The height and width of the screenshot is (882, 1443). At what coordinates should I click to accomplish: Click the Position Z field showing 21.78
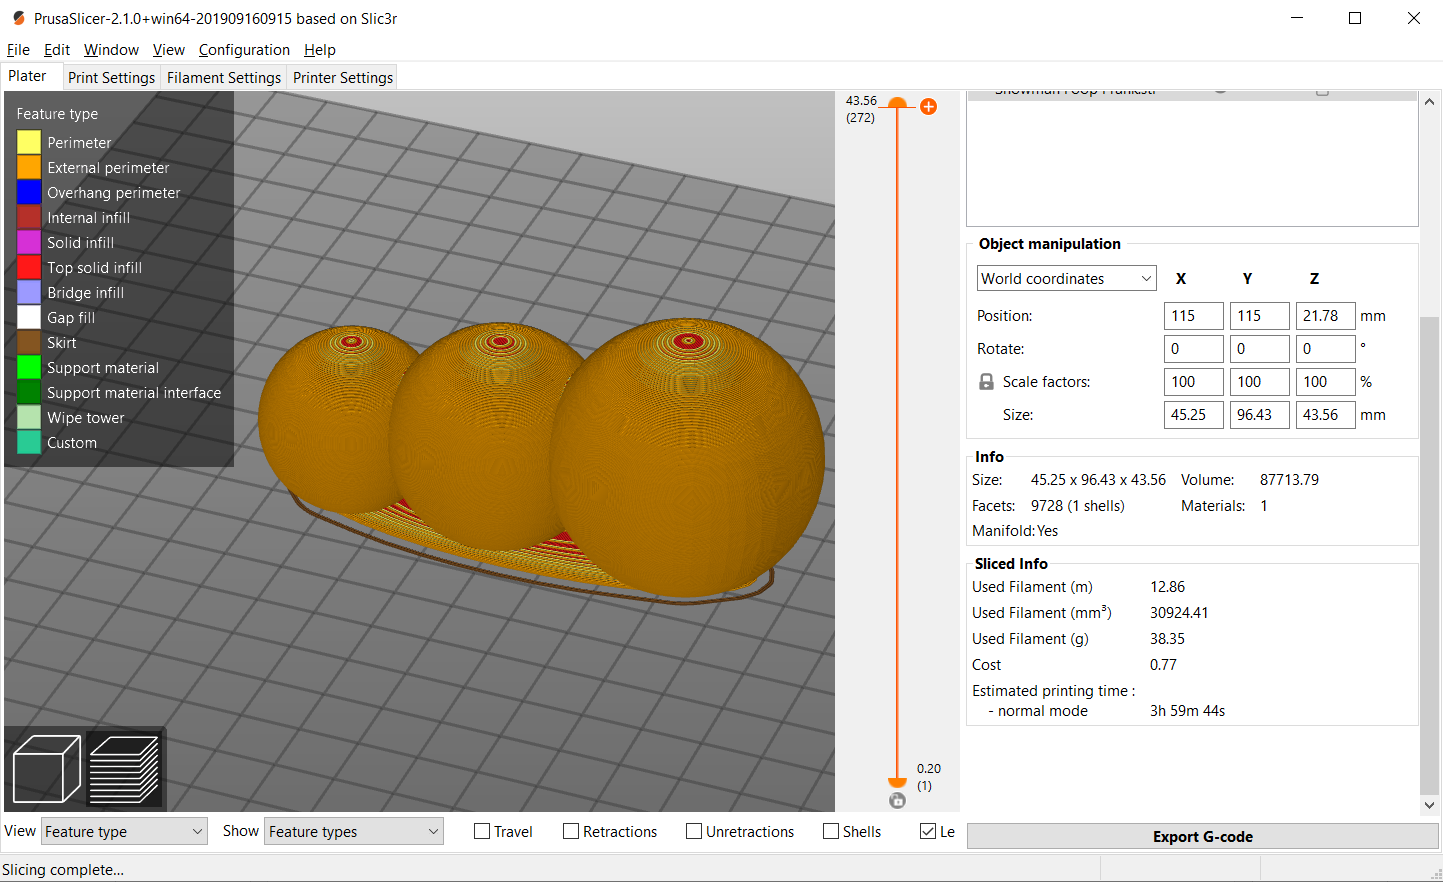1325,316
